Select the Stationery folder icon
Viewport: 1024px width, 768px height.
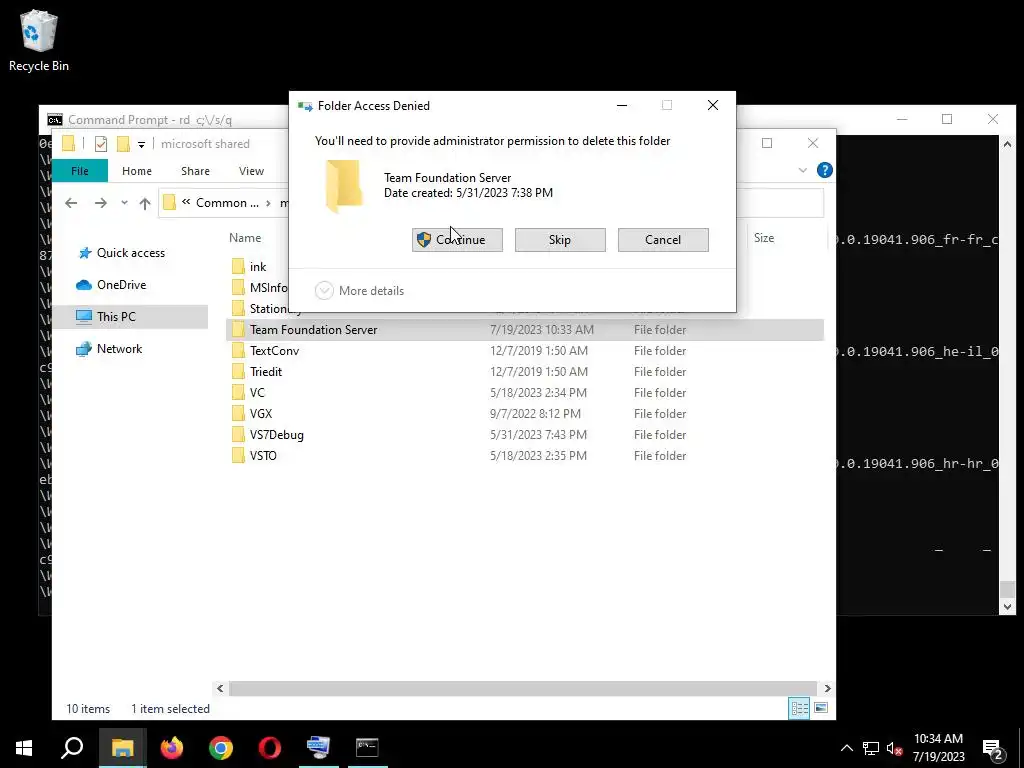coord(238,308)
